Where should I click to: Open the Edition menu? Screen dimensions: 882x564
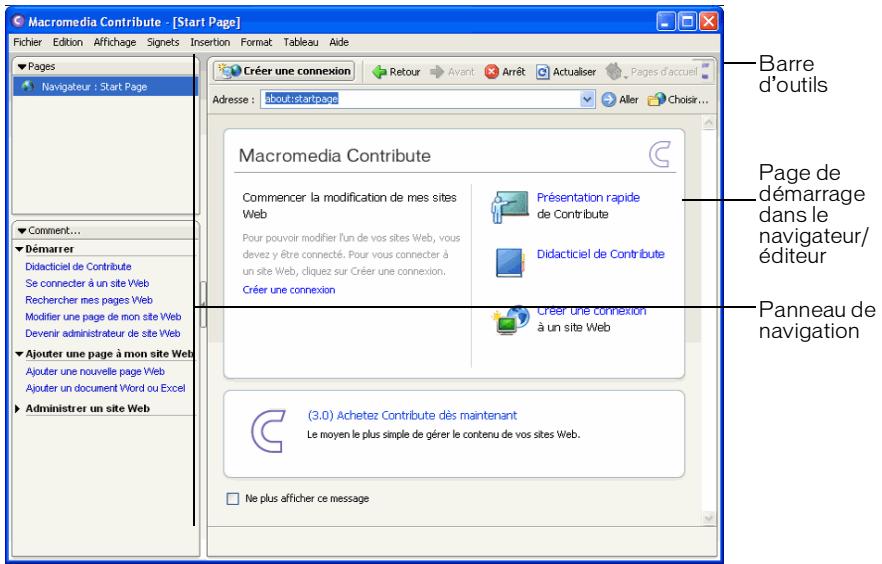(68, 42)
